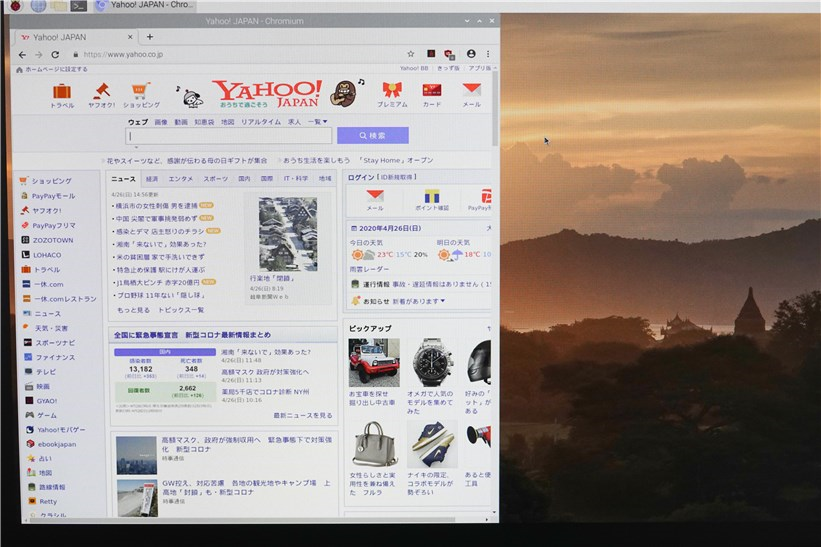Switch to the IT・科学 news tab
The image size is (821, 547).
pos(296,178)
